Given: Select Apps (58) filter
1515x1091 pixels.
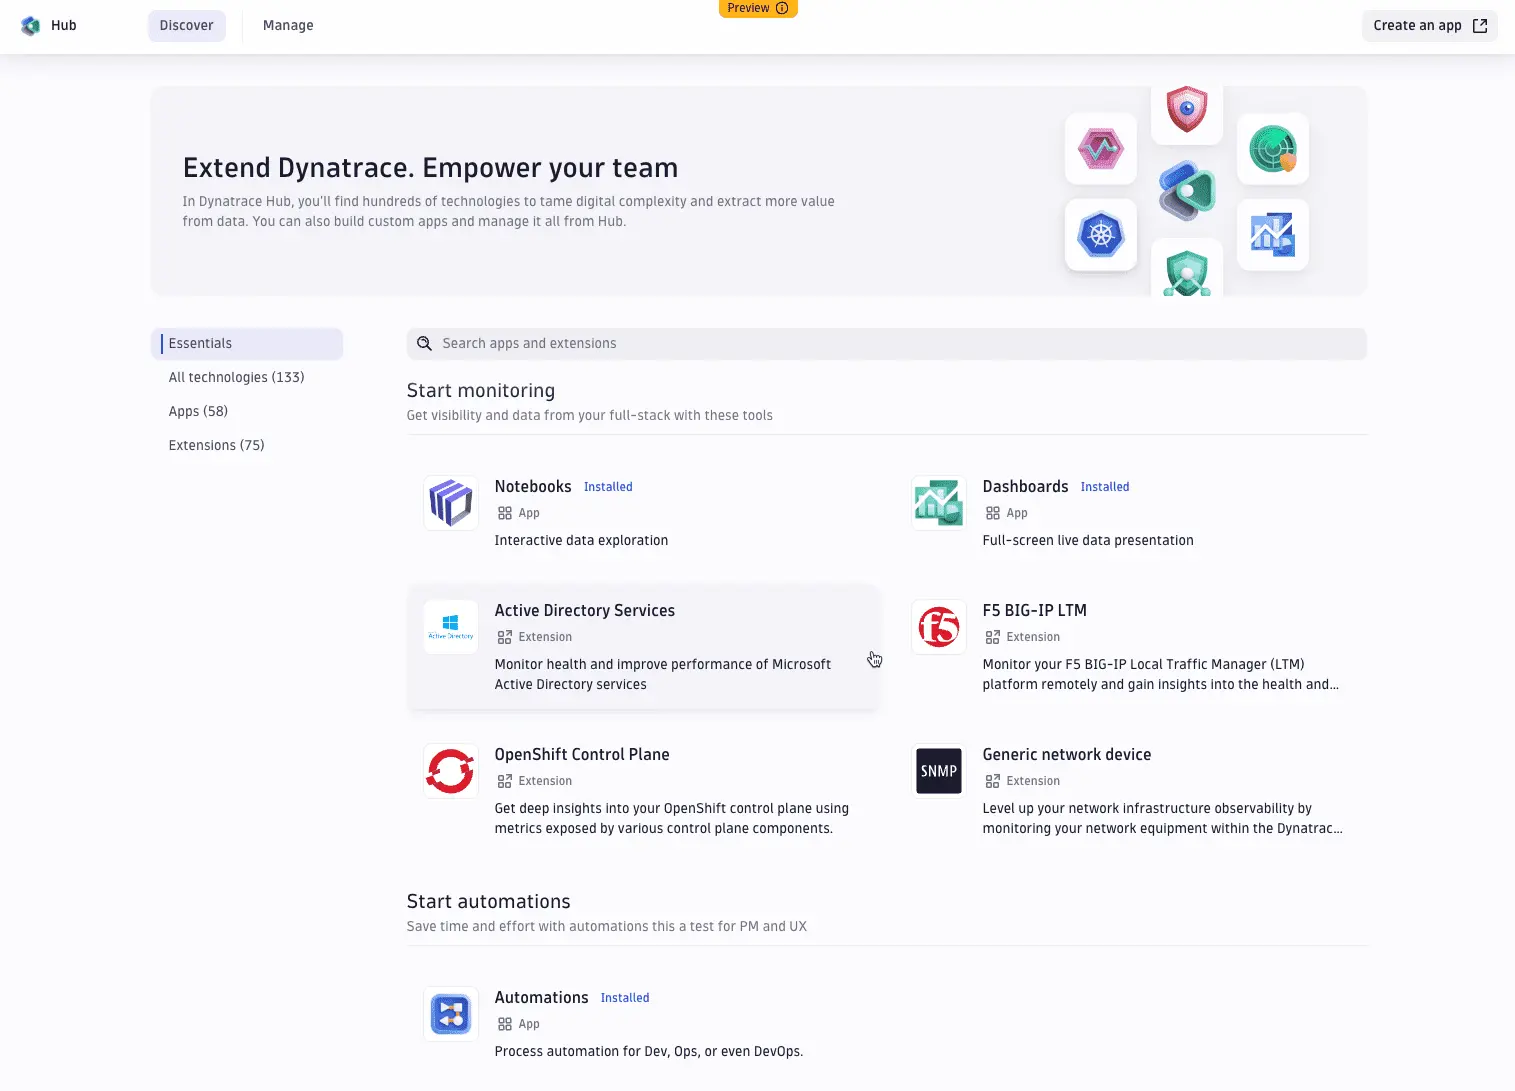Looking at the screenshot, I should click(x=198, y=411).
